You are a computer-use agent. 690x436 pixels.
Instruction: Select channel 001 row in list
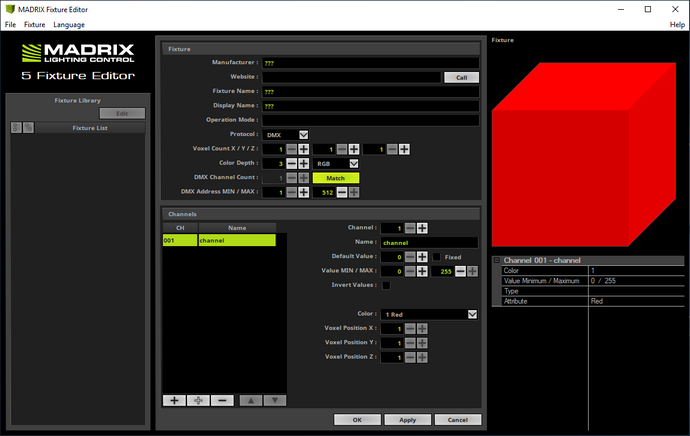pos(219,240)
